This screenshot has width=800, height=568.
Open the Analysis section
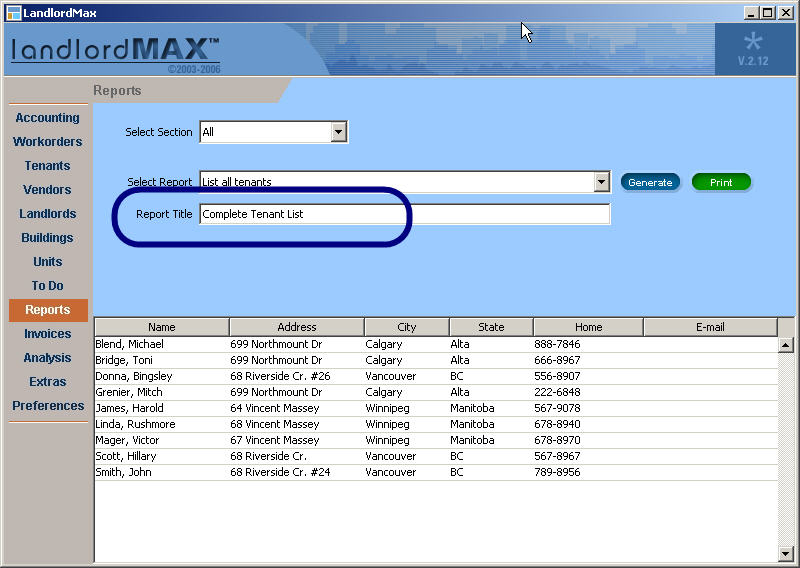click(47, 358)
